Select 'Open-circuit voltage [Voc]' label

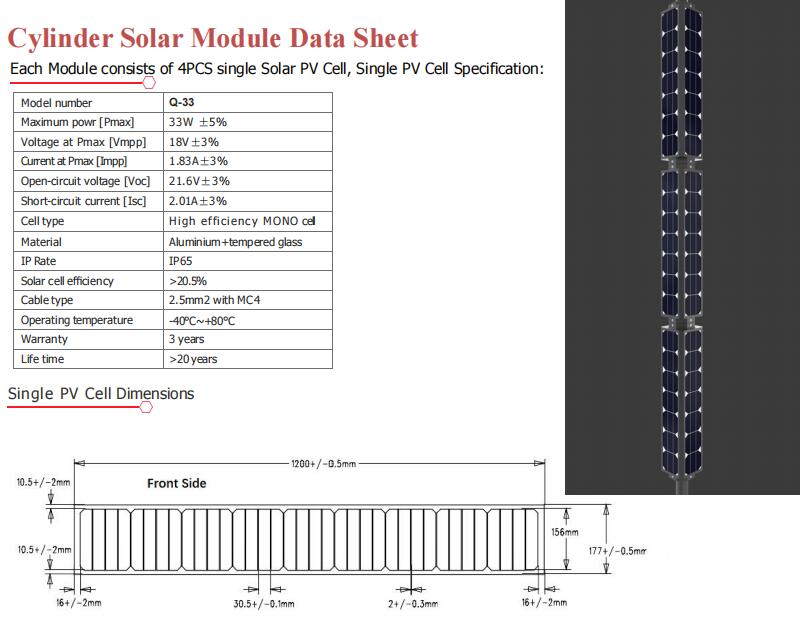click(86, 181)
